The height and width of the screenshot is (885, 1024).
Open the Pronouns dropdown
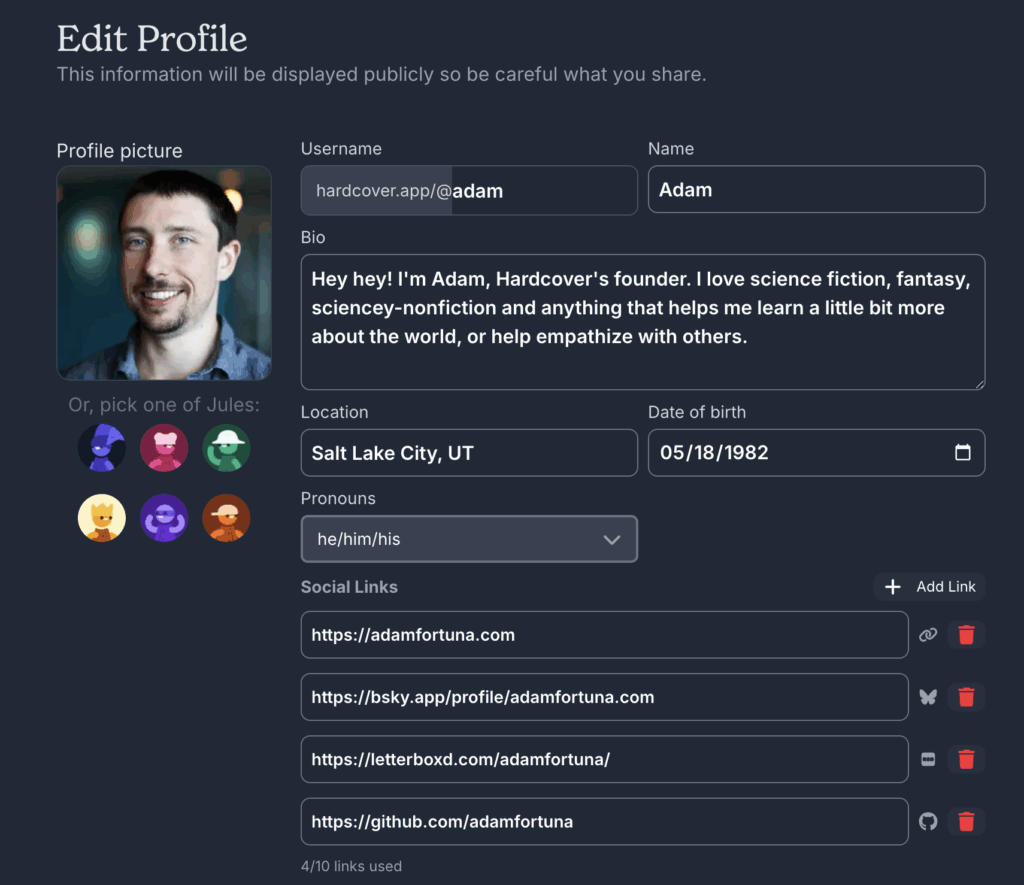click(x=469, y=539)
